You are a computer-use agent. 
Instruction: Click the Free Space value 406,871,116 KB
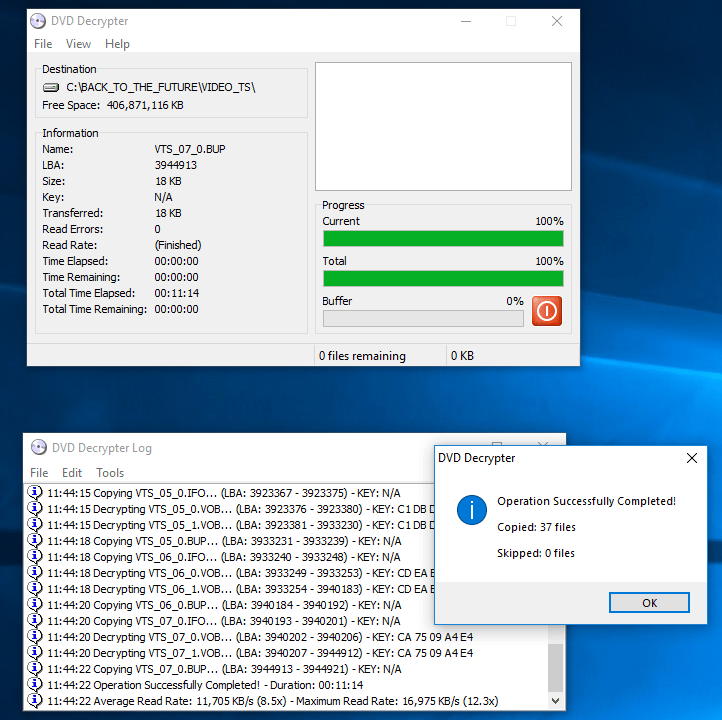(145, 105)
